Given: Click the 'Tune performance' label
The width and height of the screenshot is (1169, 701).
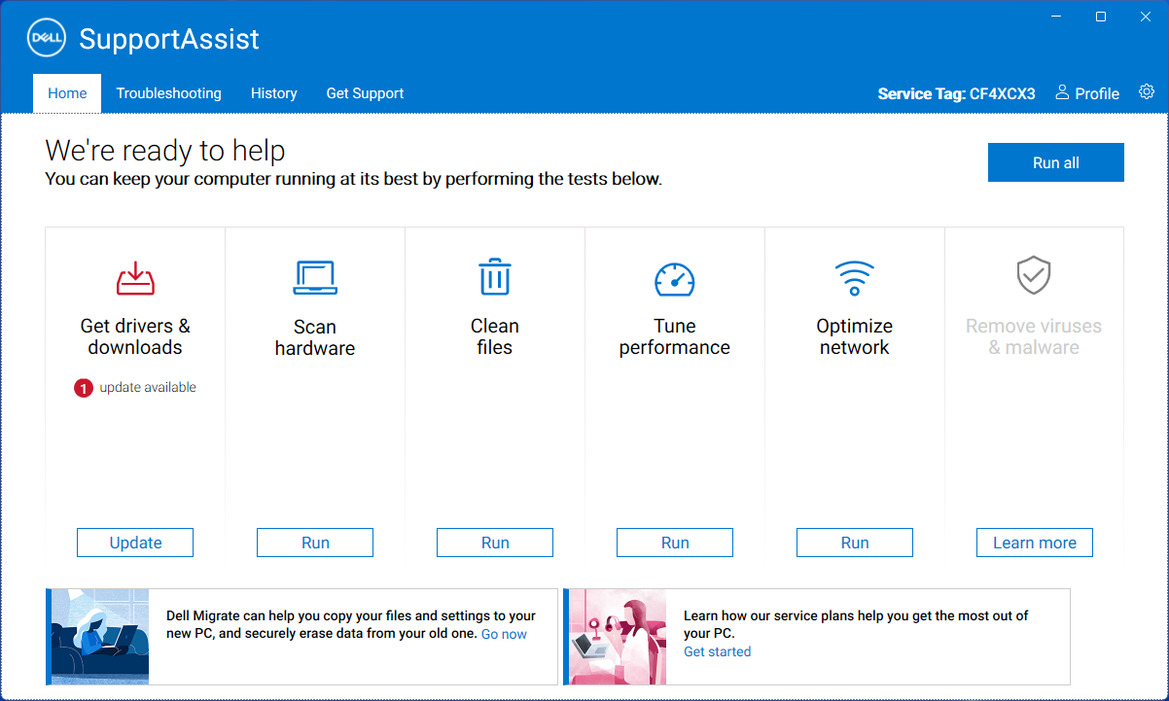Looking at the screenshot, I should pos(675,336).
